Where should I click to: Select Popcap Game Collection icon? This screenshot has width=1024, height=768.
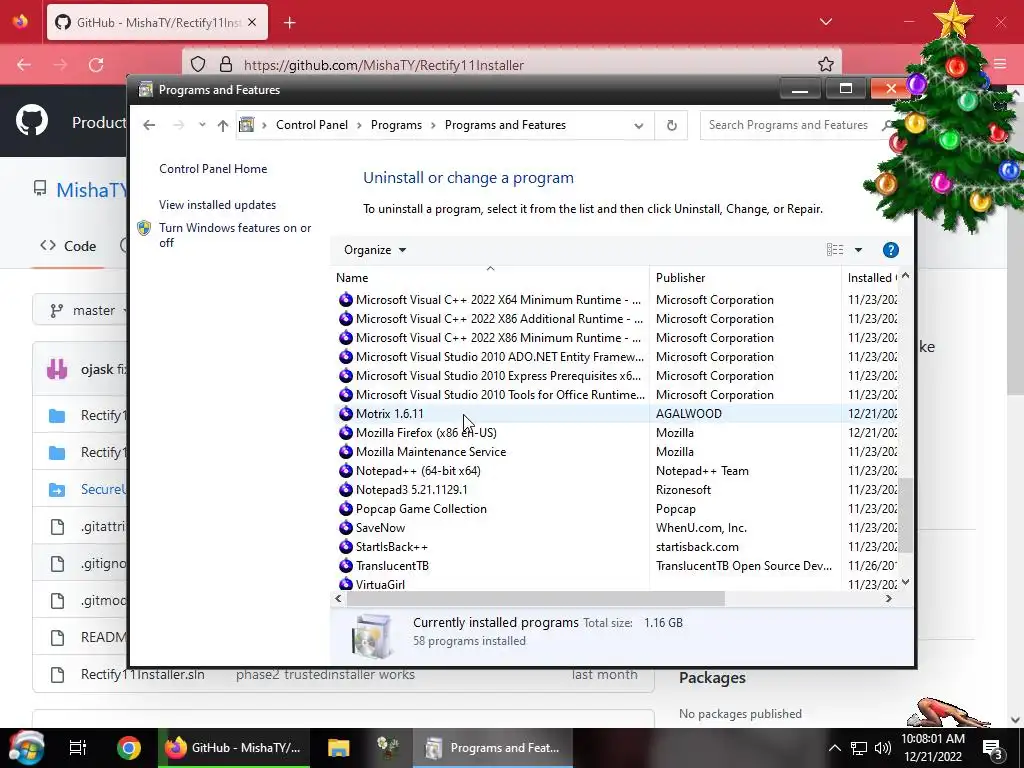tap(345, 508)
